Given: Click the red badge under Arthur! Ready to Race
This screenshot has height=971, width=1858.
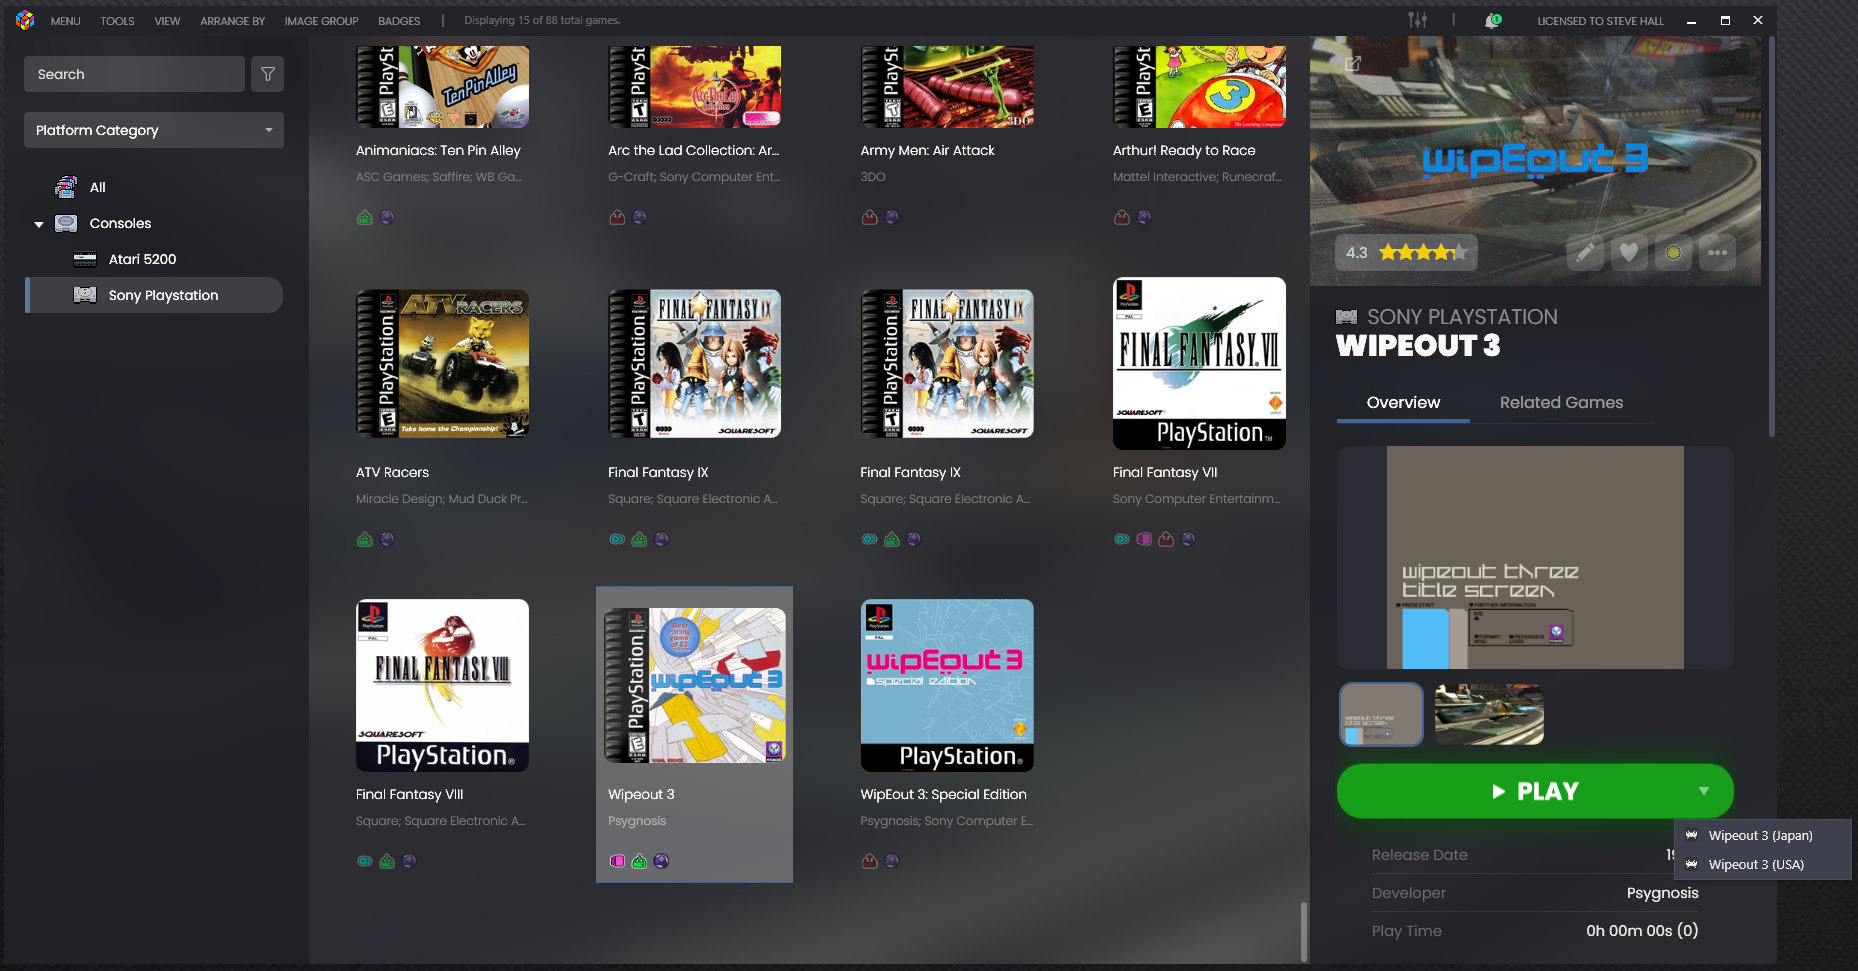Looking at the screenshot, I should click(x=1122, y=217).
